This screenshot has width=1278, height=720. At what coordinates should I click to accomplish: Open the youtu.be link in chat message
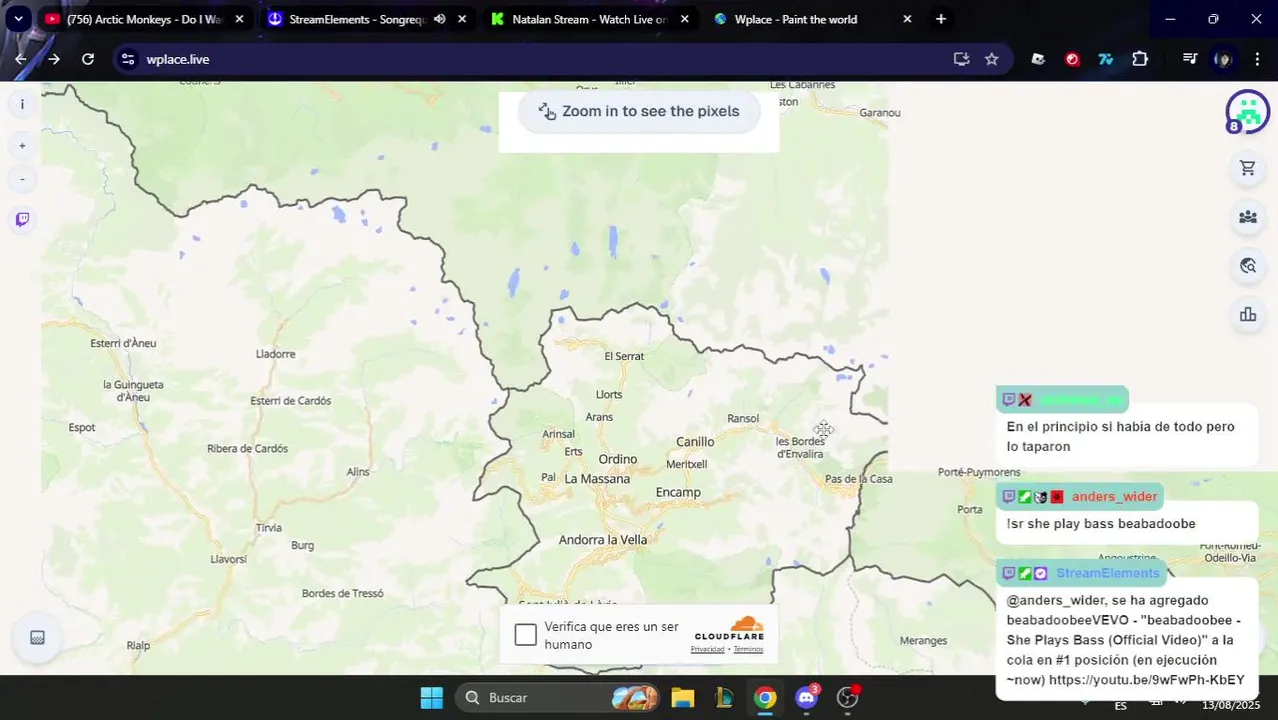tap(1146, 680)
